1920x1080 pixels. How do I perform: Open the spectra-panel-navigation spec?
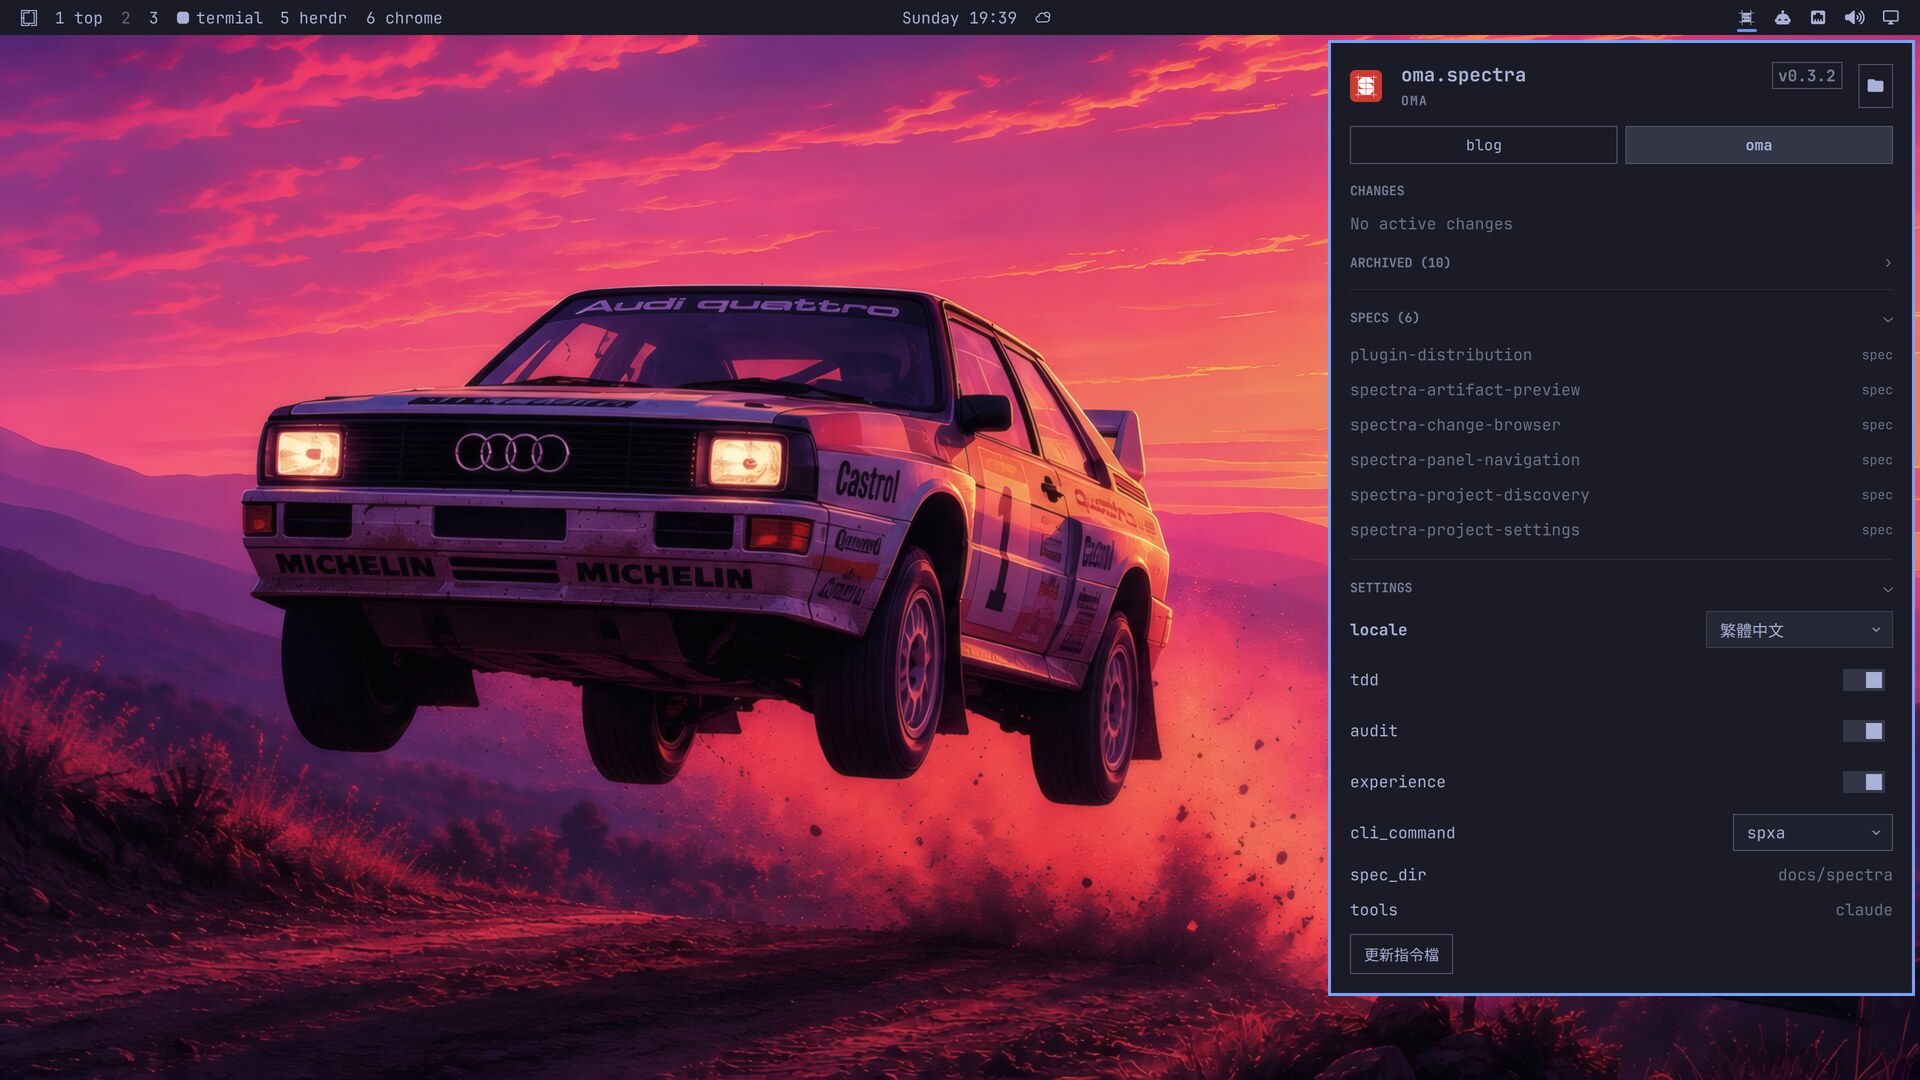(x=1621, y=460)
